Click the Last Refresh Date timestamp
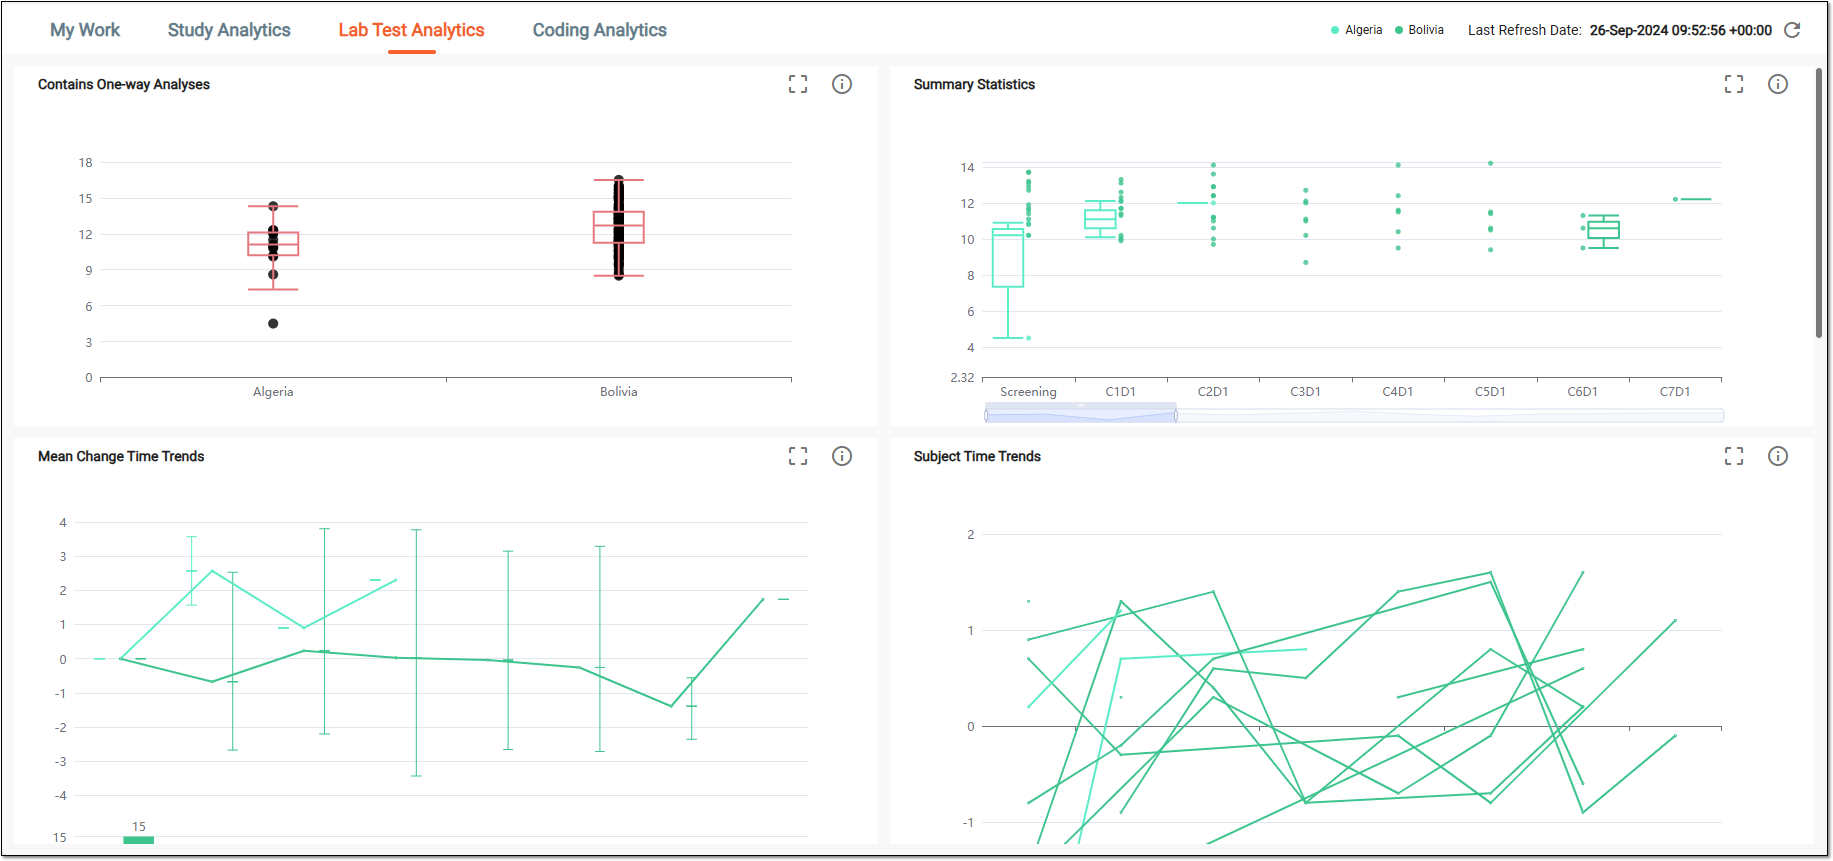 pyautogui.click(x=1681, y=30)
